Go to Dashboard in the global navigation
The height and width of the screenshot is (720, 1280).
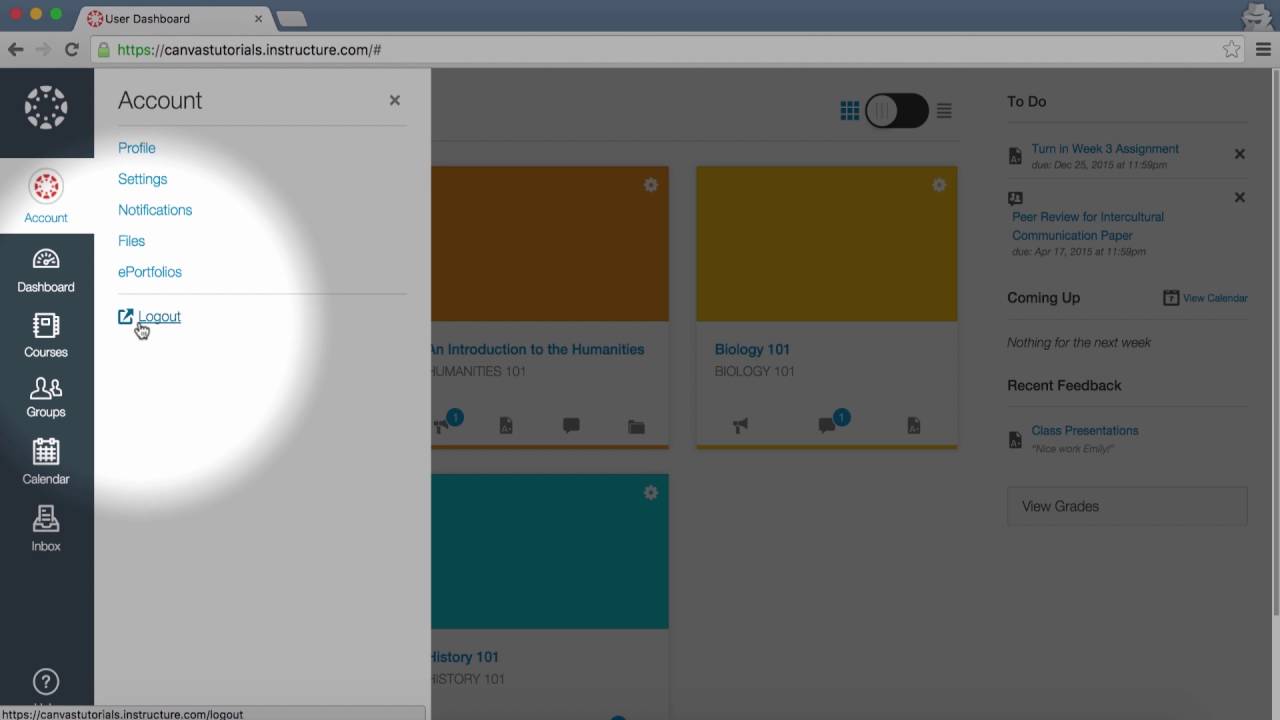(x=46, y=270)
